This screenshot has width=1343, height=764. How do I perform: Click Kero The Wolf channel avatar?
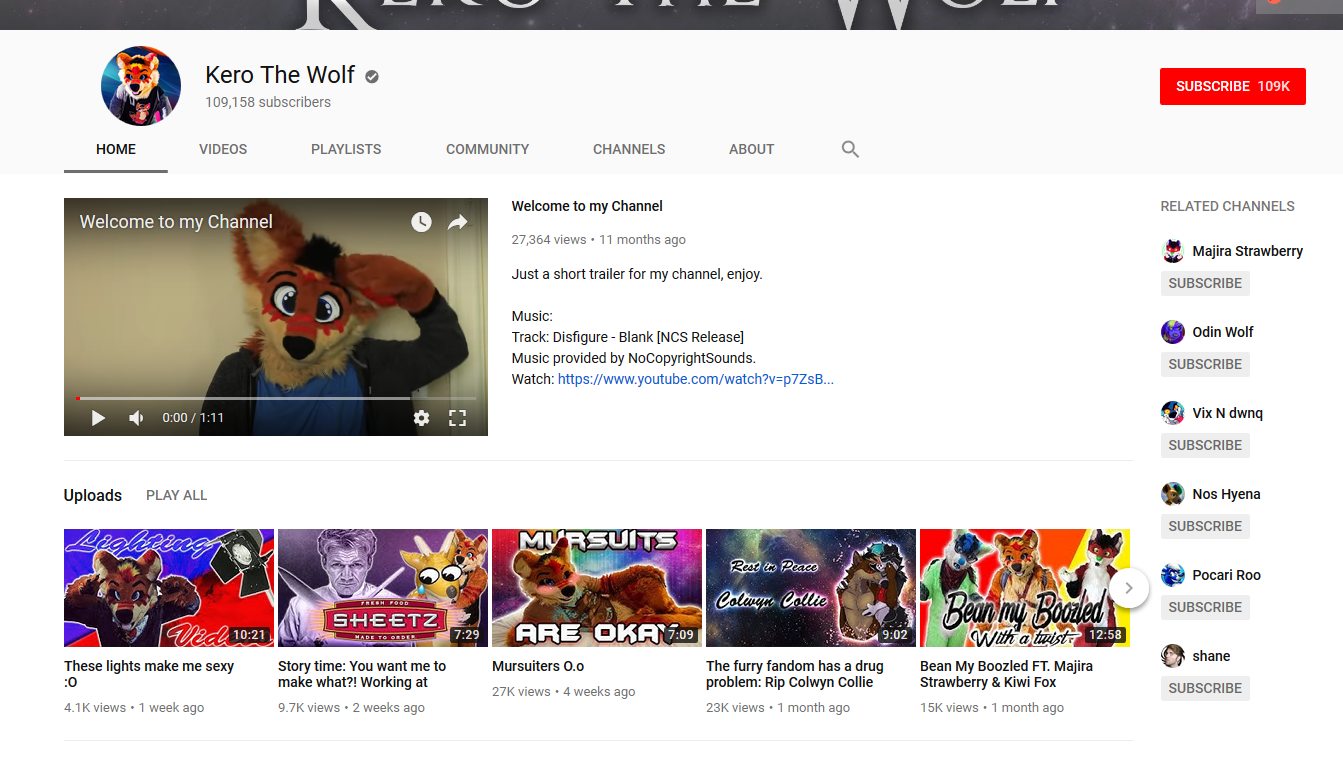pos(141,86)
